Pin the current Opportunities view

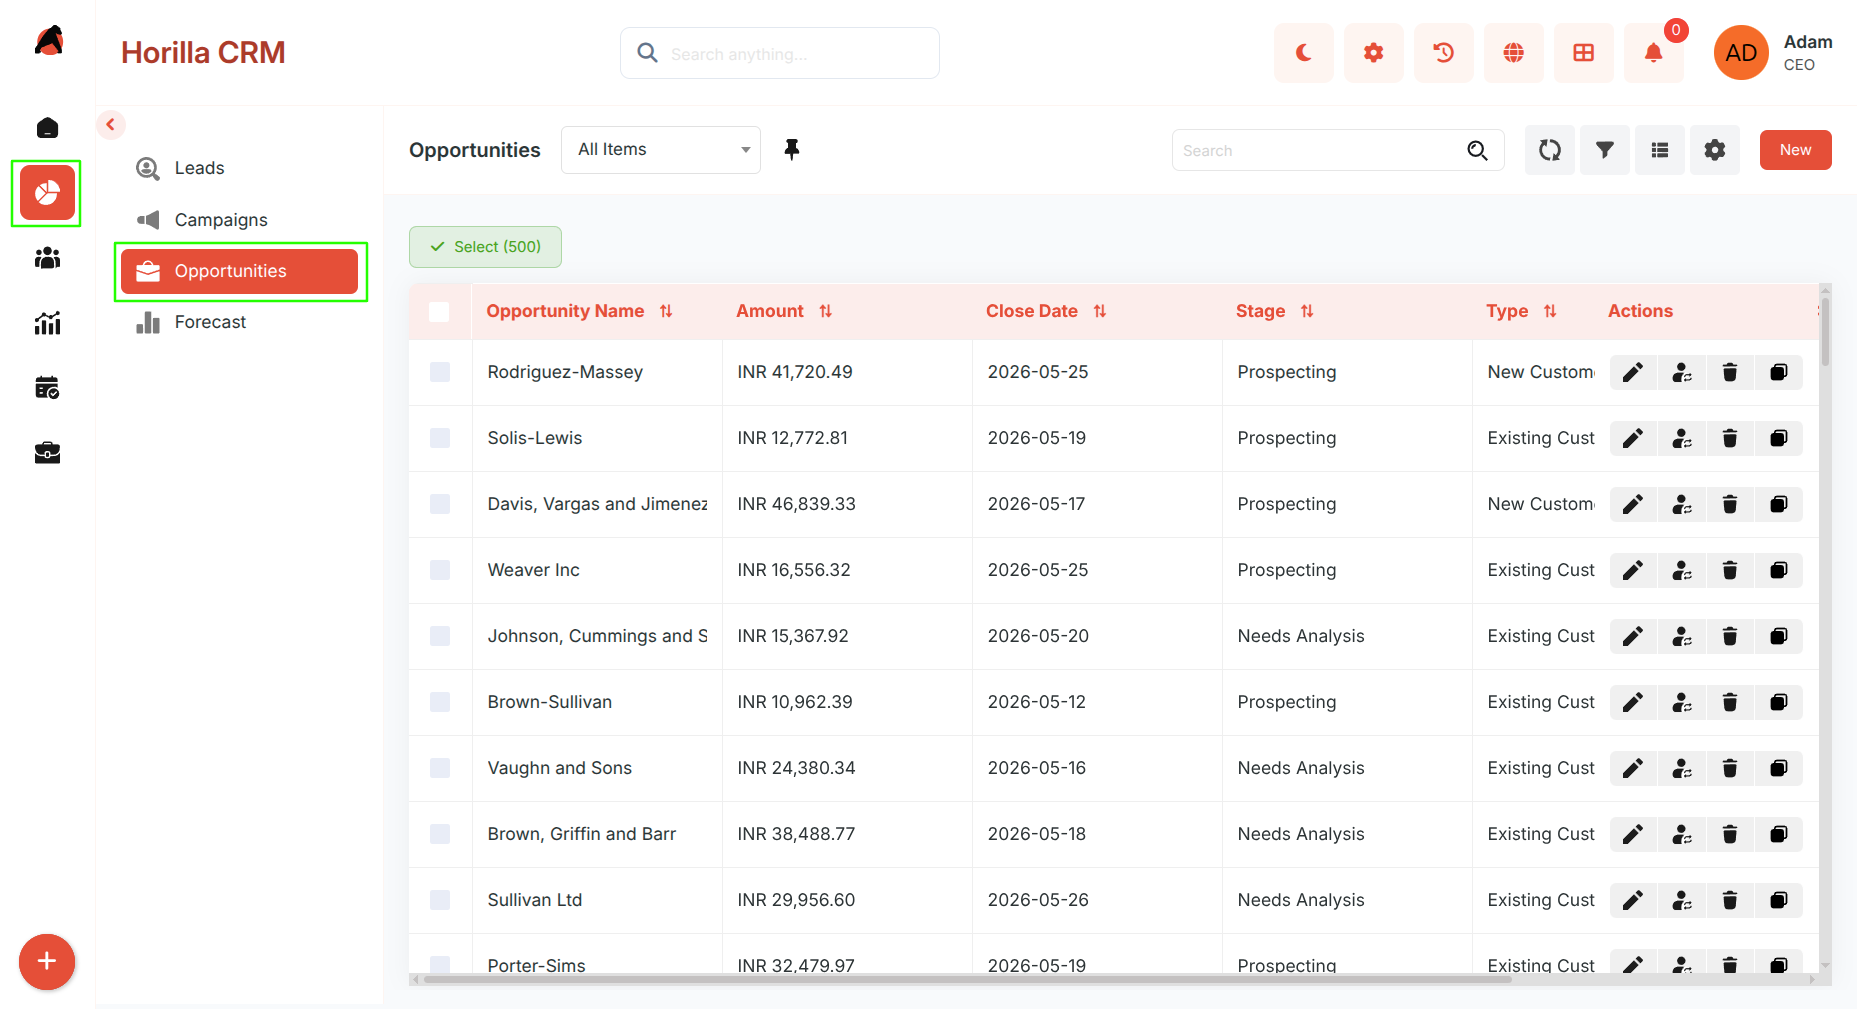pos(792,150)
